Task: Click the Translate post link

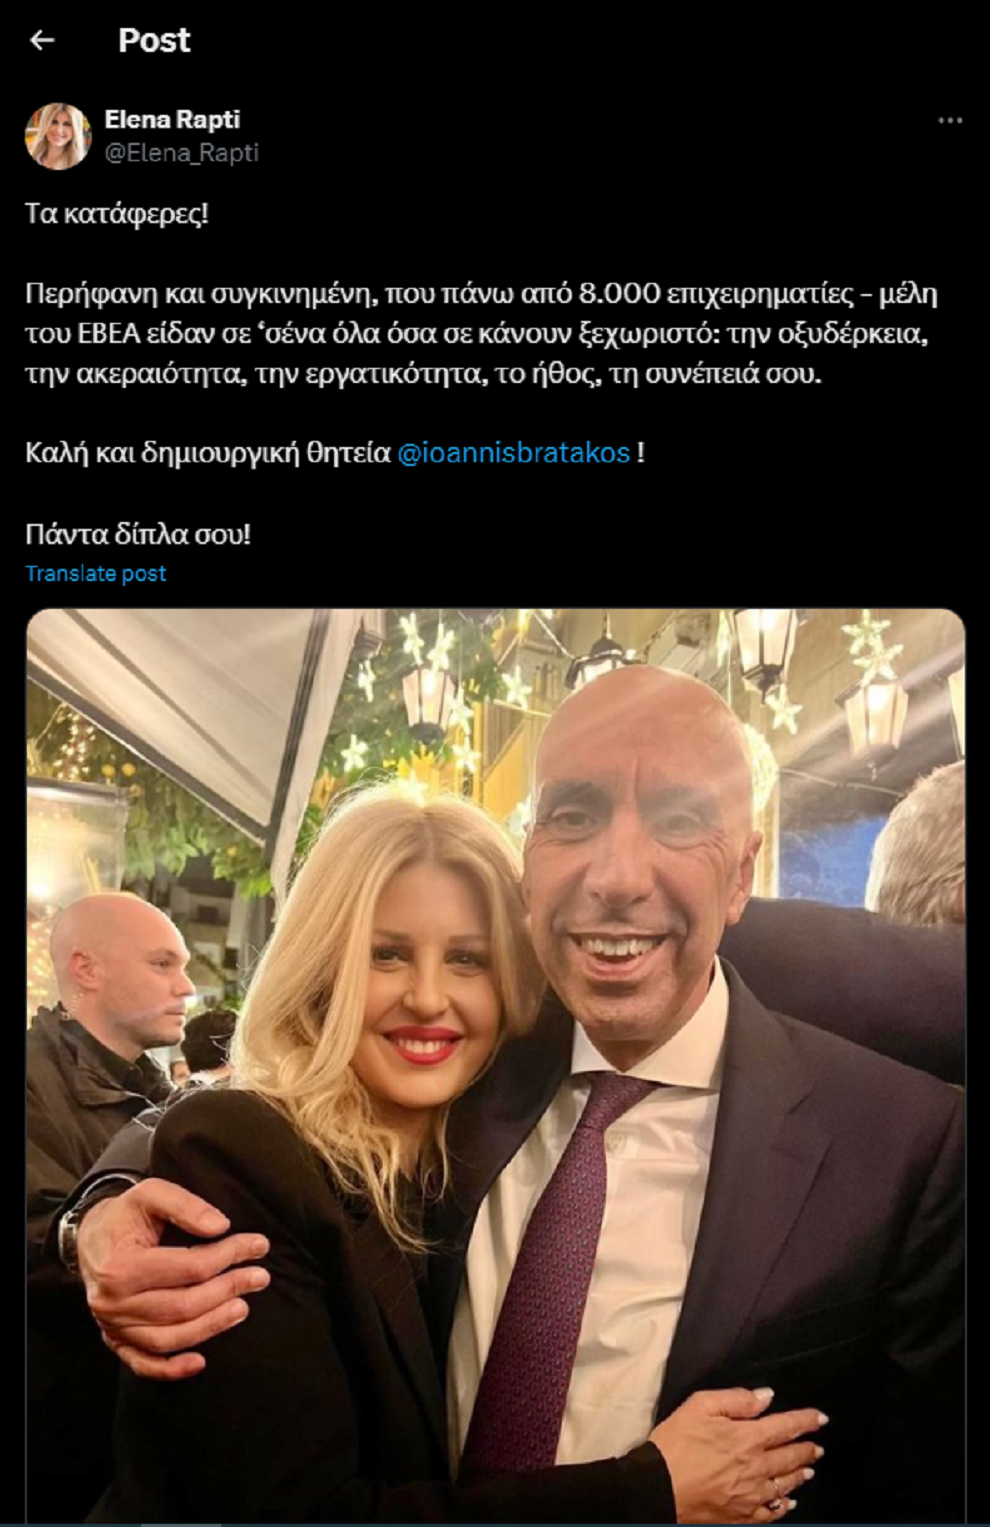Action: tap(96, 574)
